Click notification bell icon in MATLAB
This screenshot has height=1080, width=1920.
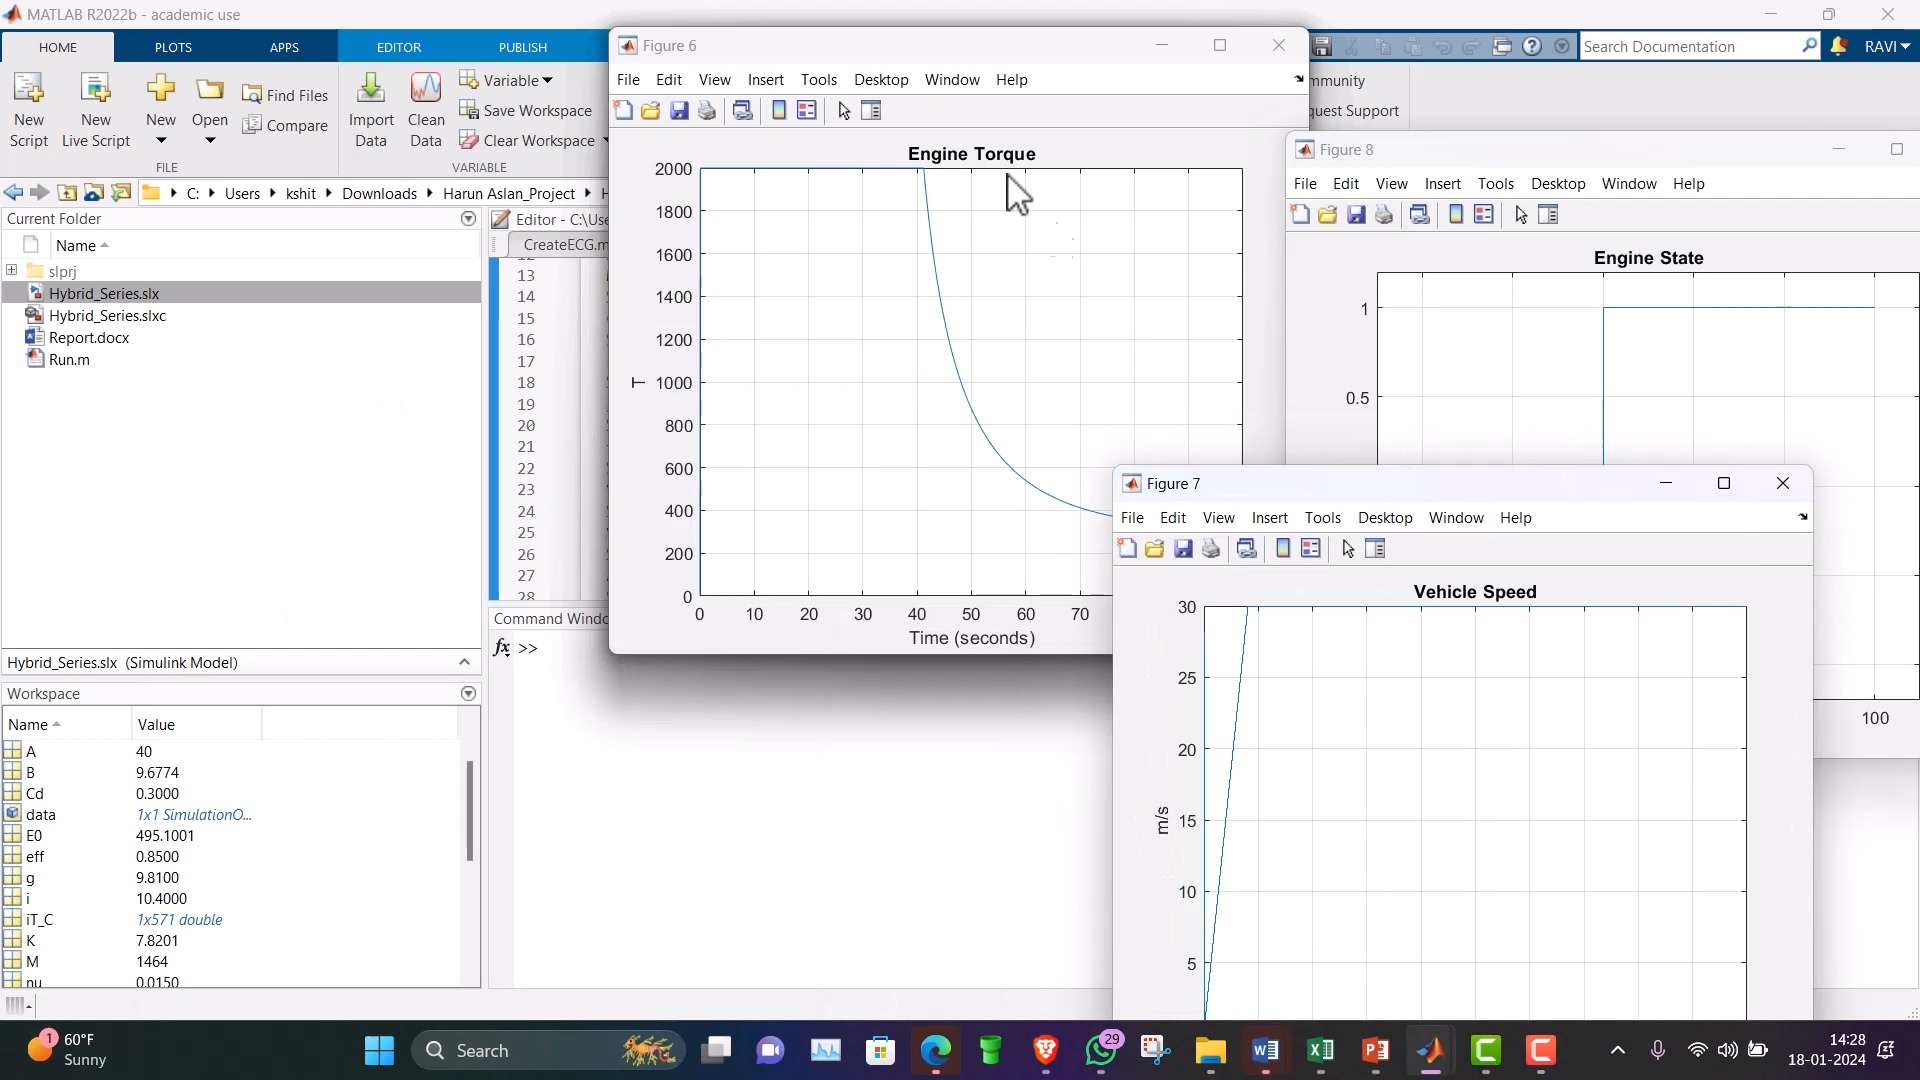1839,46
